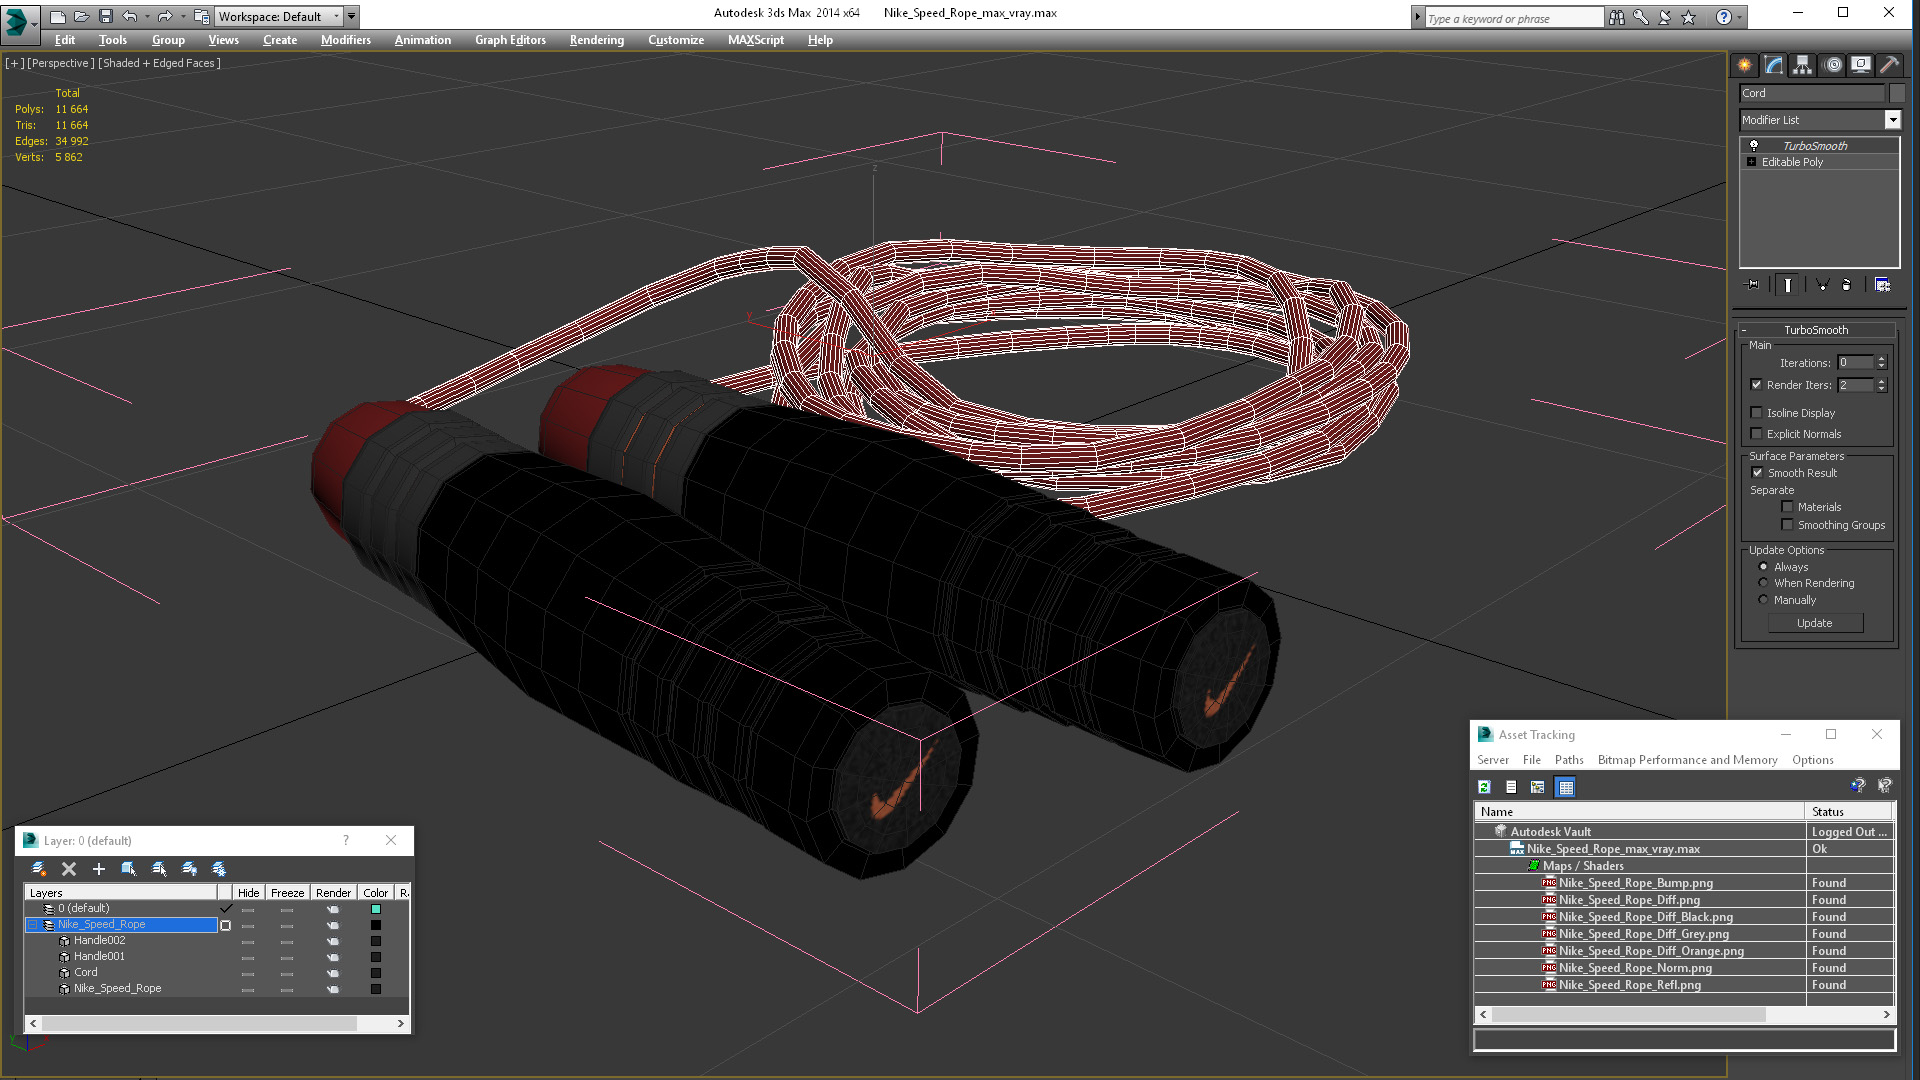Open the MAXScript menu
Image resolution: width=1920 pixels, height=1080 pixels.
pos(756,40)
